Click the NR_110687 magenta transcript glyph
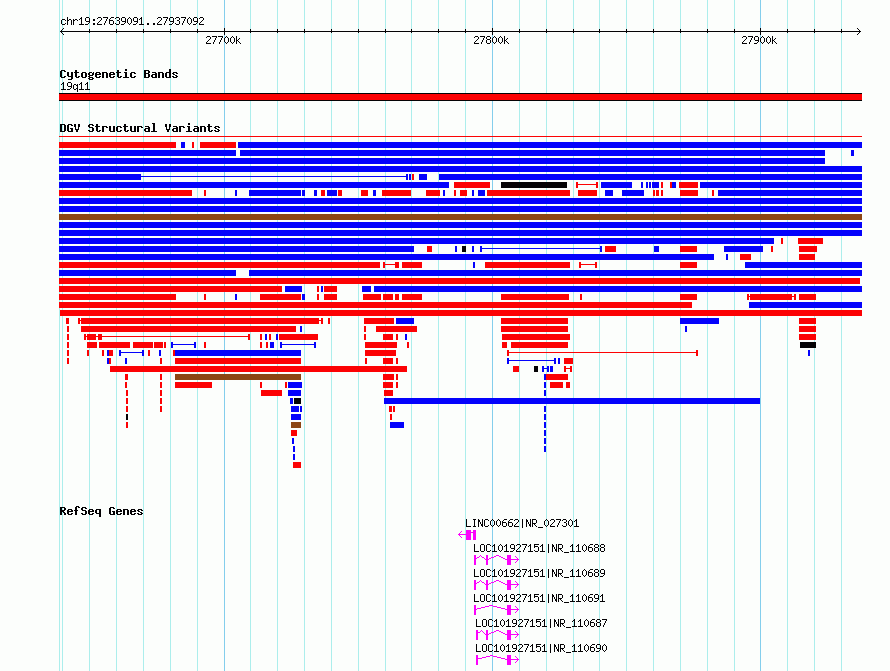 tap(497, 635)
